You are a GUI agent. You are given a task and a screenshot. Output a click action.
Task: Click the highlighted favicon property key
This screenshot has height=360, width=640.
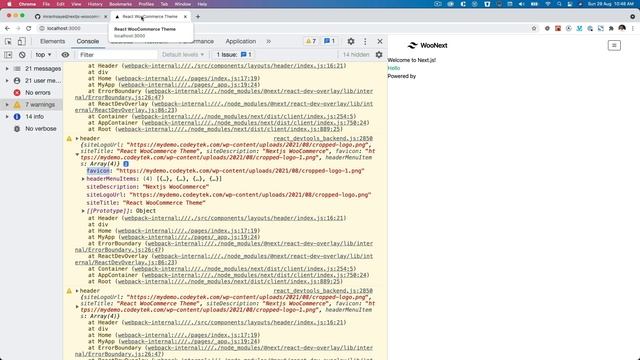pos(98,171)
